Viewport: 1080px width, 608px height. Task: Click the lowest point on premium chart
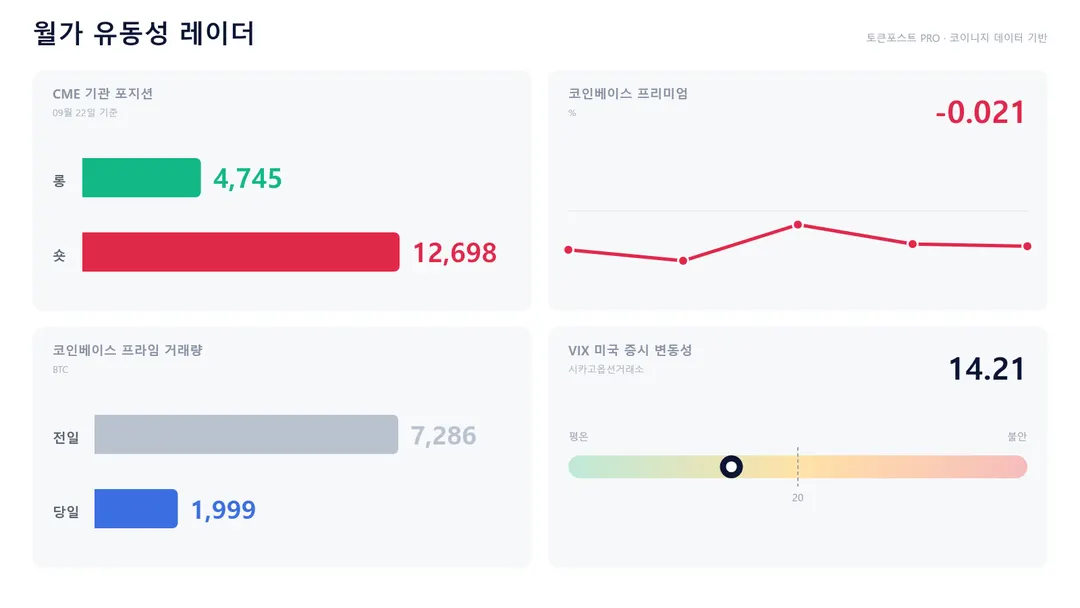tap(683, 261)
